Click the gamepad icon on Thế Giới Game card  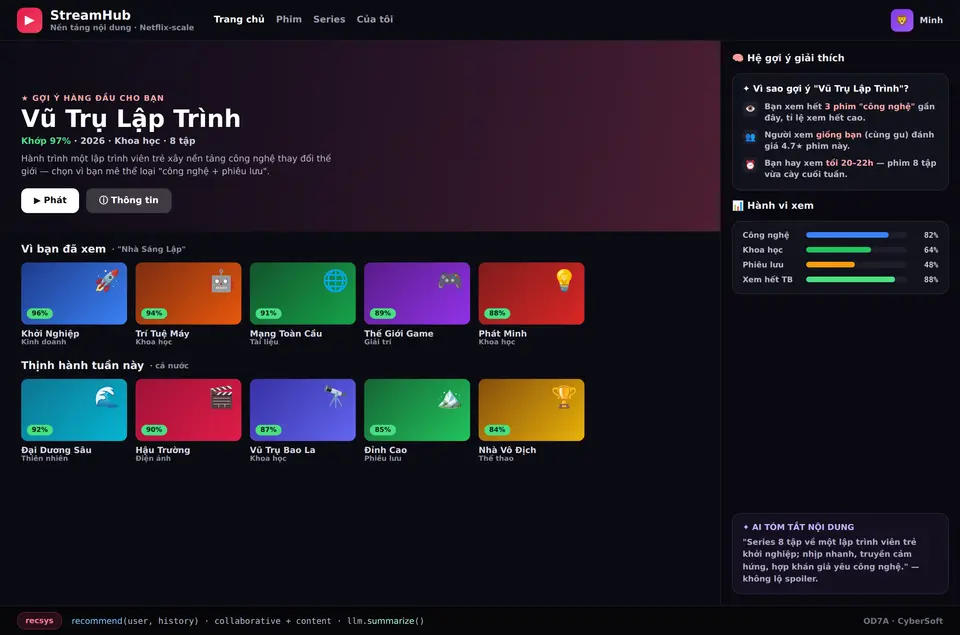click(449, 280)
